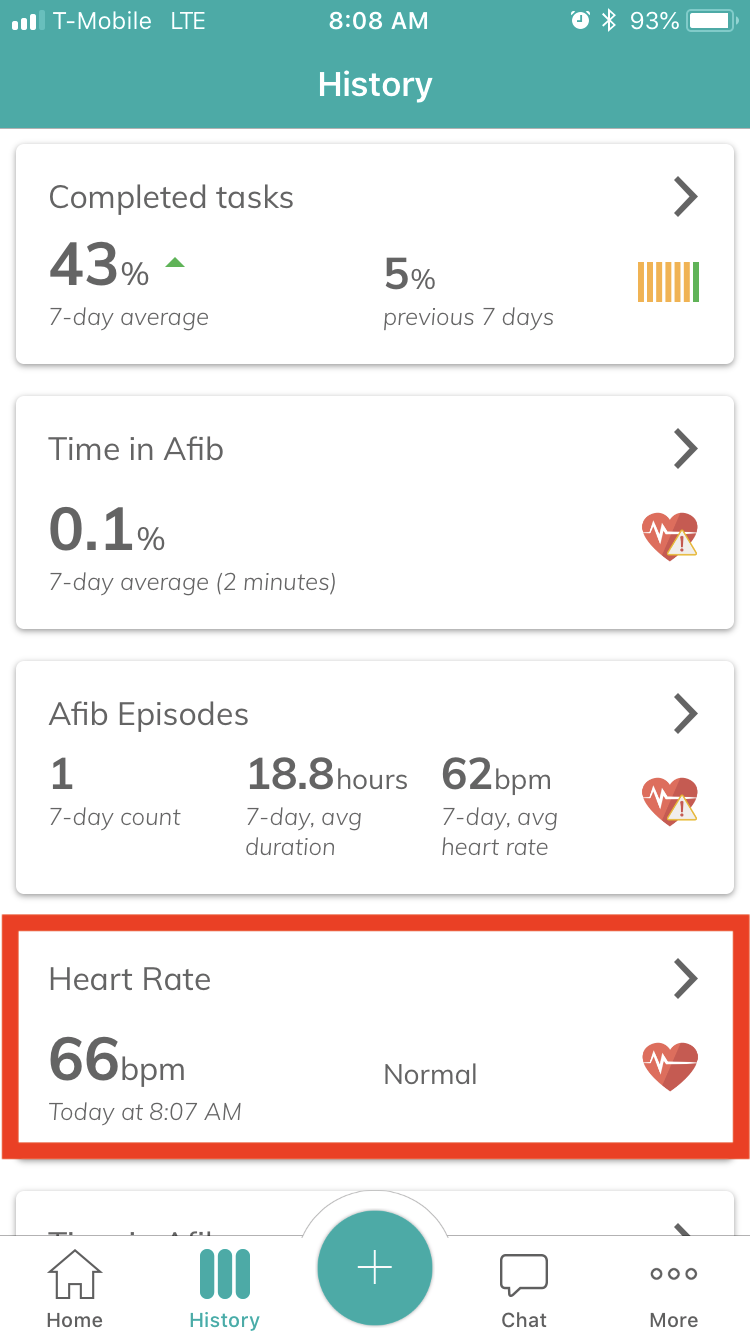Tap the History header title

[x=375, y=85]
